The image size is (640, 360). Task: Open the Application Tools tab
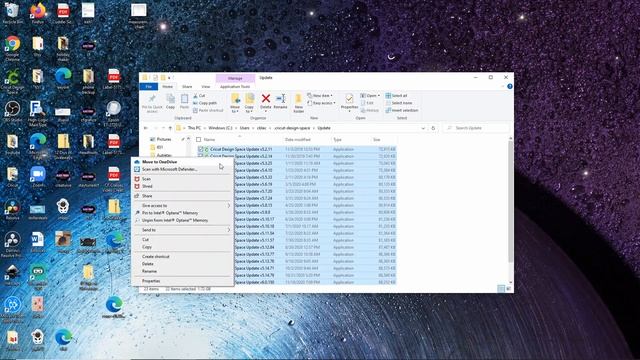point(235,87)
